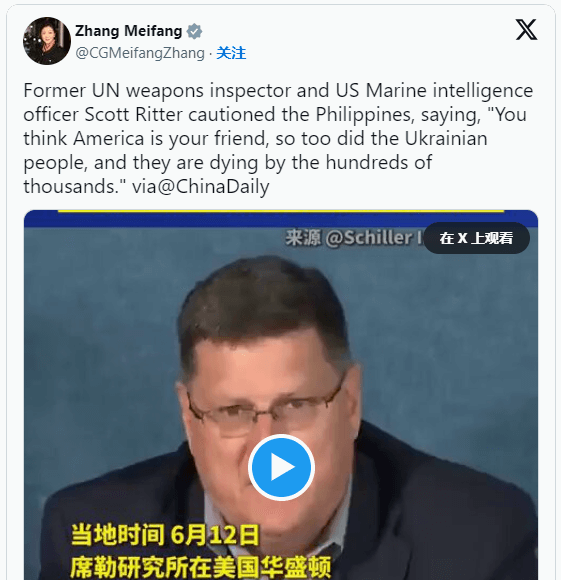The width and height of the screenshot is (561, 580).
Task: Click the X logo icon
Action: (526, 30)
